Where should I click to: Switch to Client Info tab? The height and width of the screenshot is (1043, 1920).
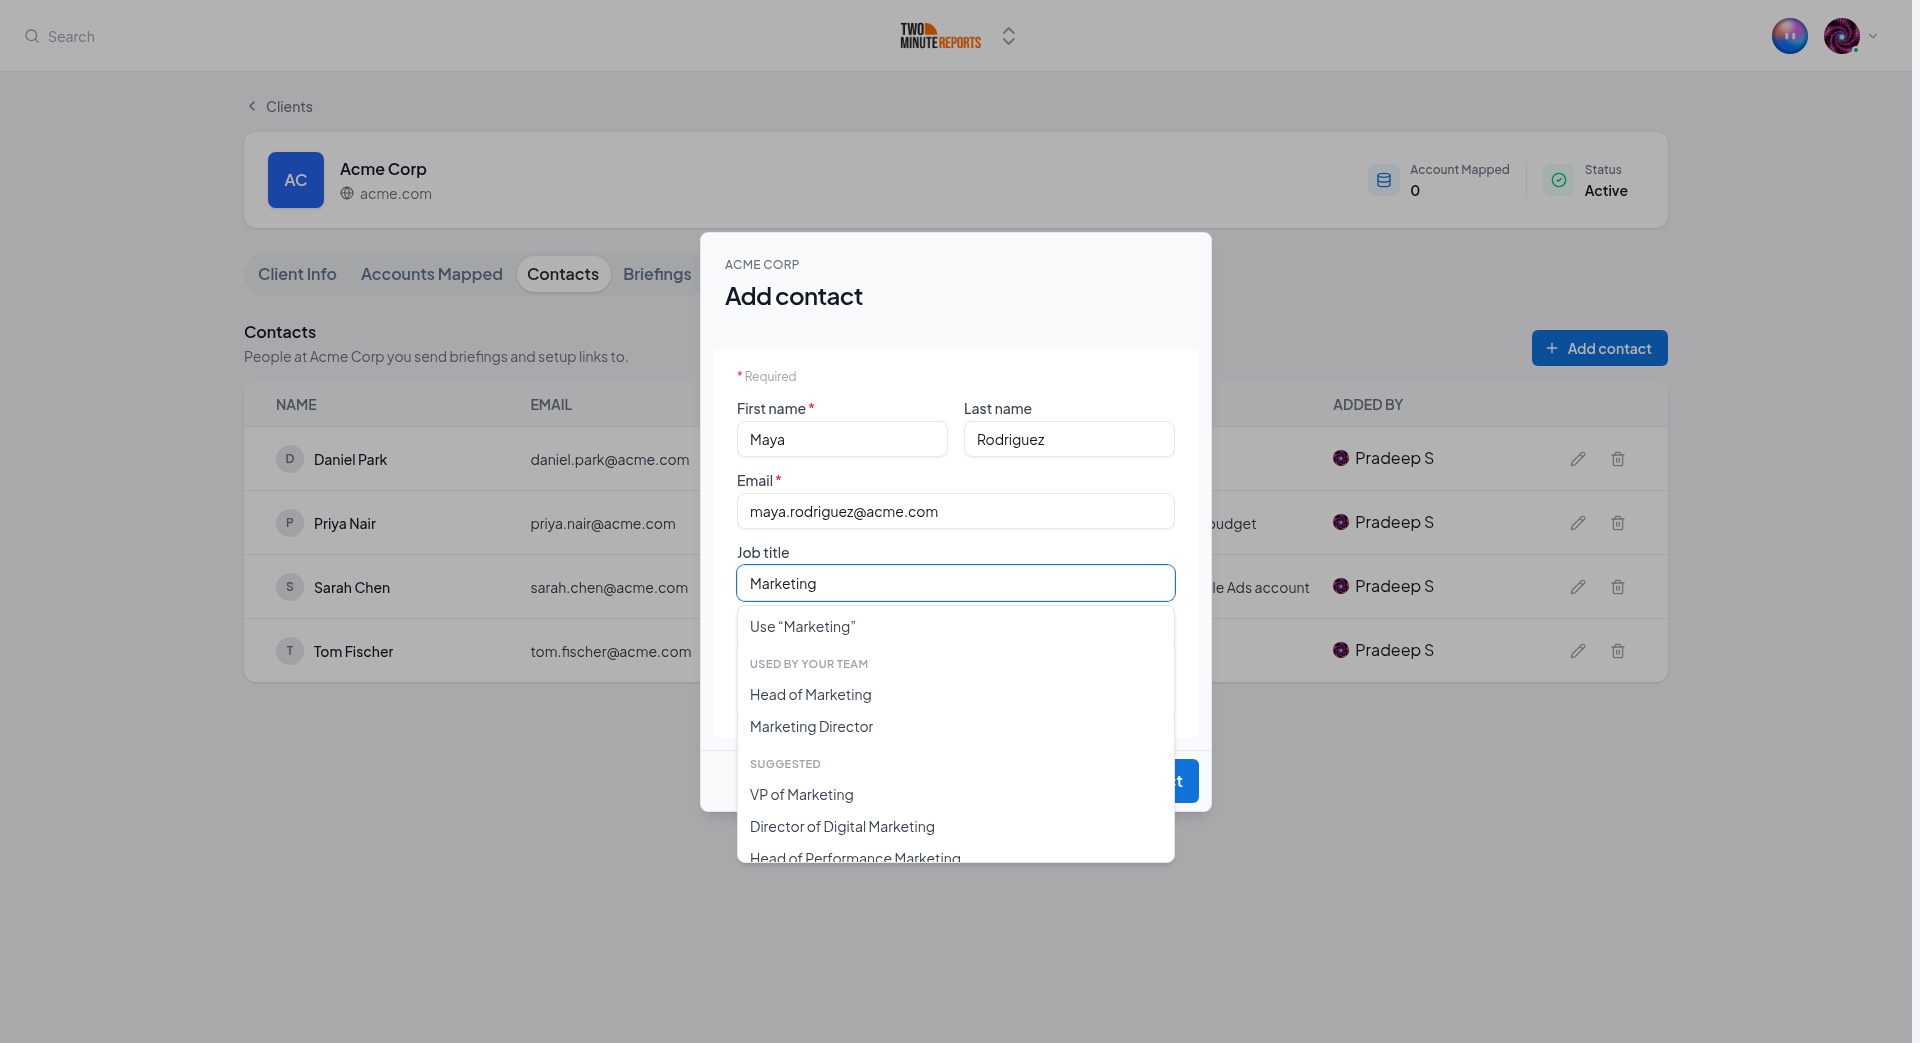click(x=297, y=274)
